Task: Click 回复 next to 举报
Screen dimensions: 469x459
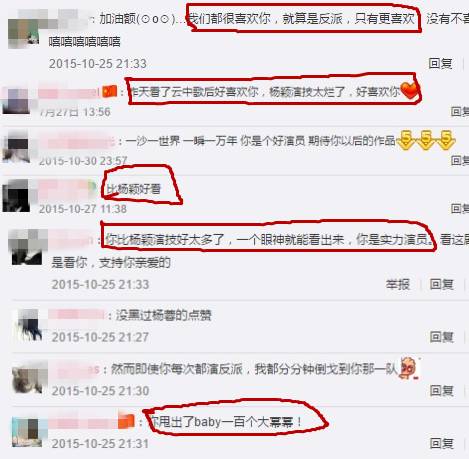Action: click(441, 284)
